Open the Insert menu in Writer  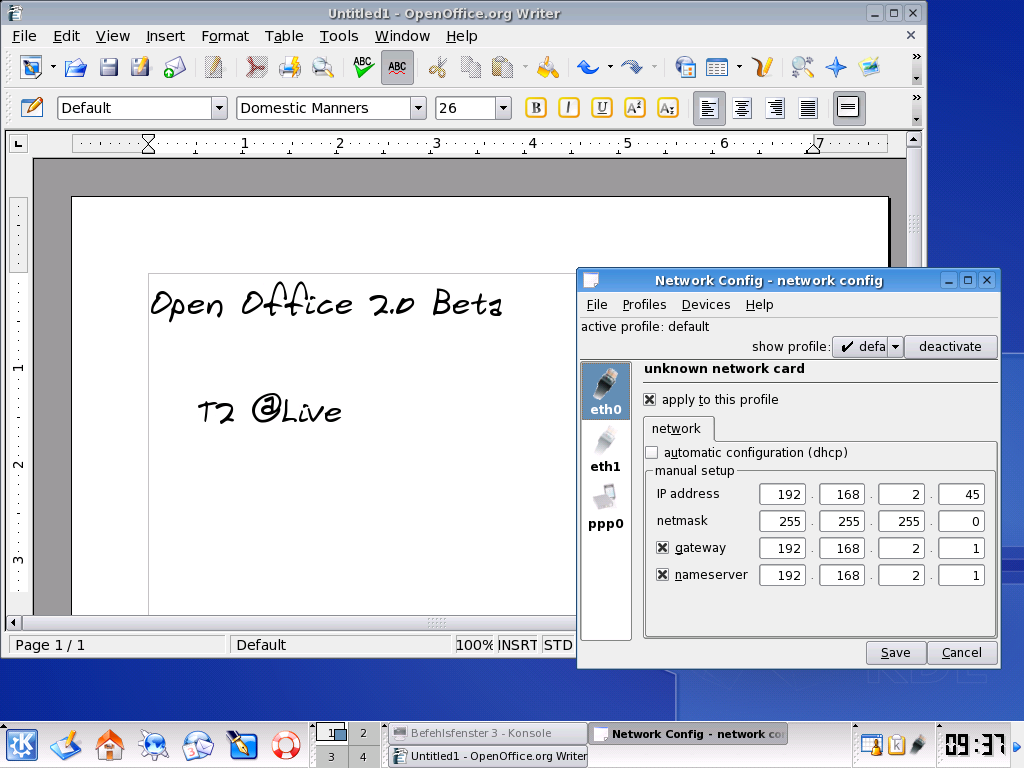click(165, 36)
